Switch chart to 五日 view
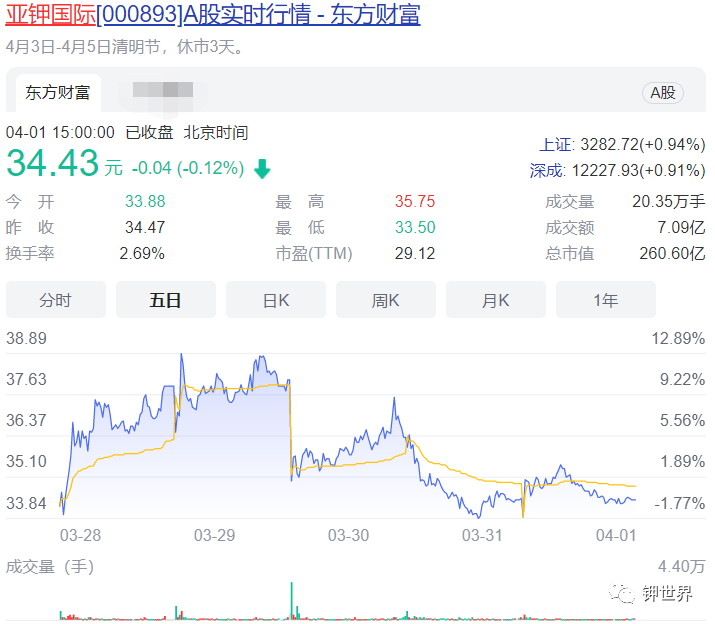Screen dimensions: 715x624 pos(166,300)
